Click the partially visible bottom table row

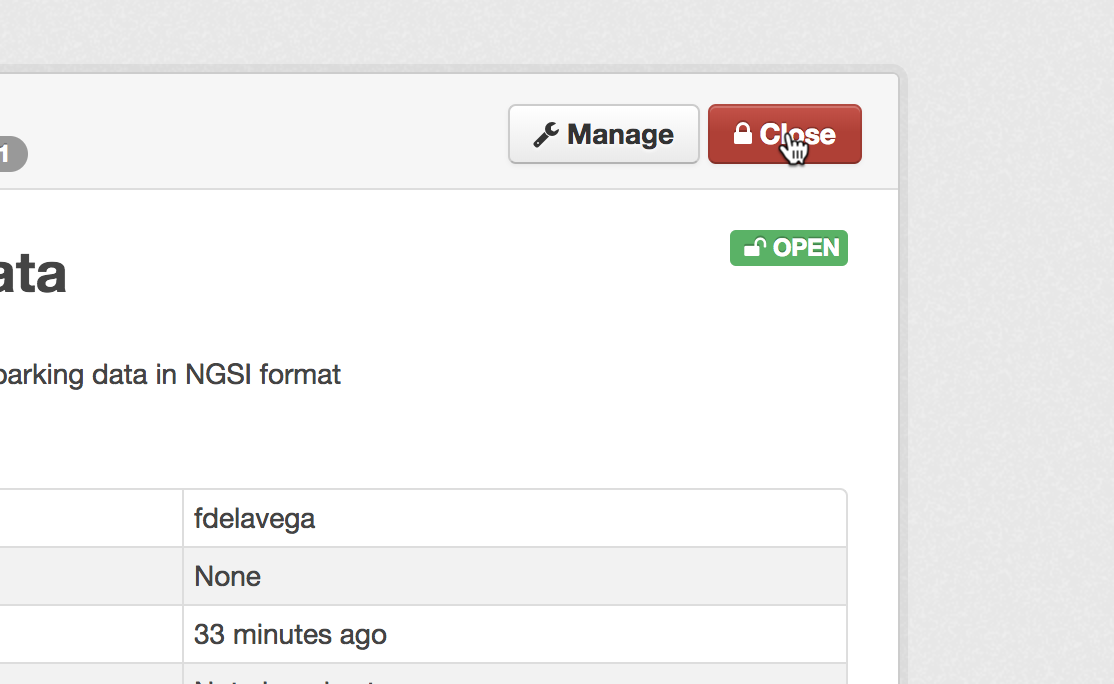(423, 674)
